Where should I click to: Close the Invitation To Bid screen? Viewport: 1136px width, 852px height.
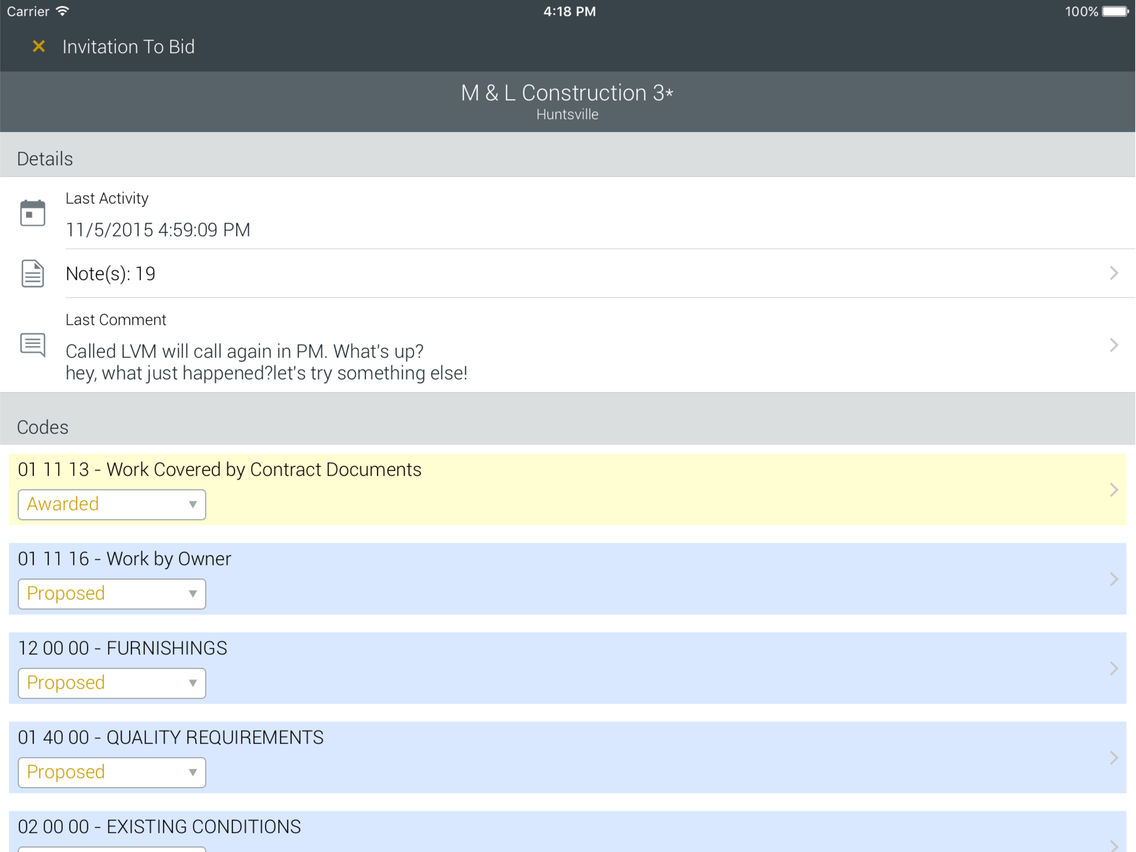tap(39, 46)
